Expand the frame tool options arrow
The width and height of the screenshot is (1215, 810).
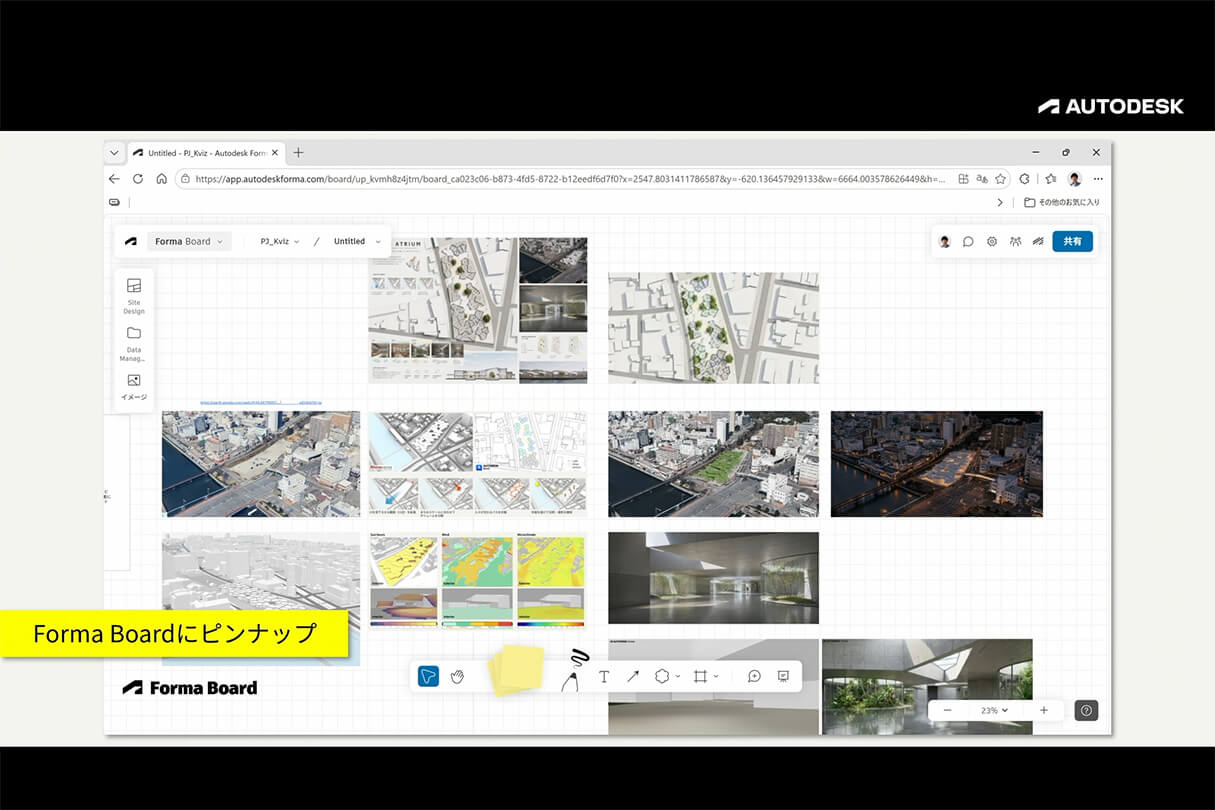click(716, 677)
